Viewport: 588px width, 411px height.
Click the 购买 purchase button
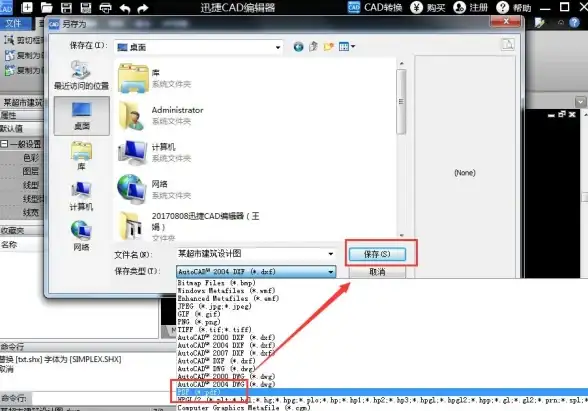[x=428, y=7]
